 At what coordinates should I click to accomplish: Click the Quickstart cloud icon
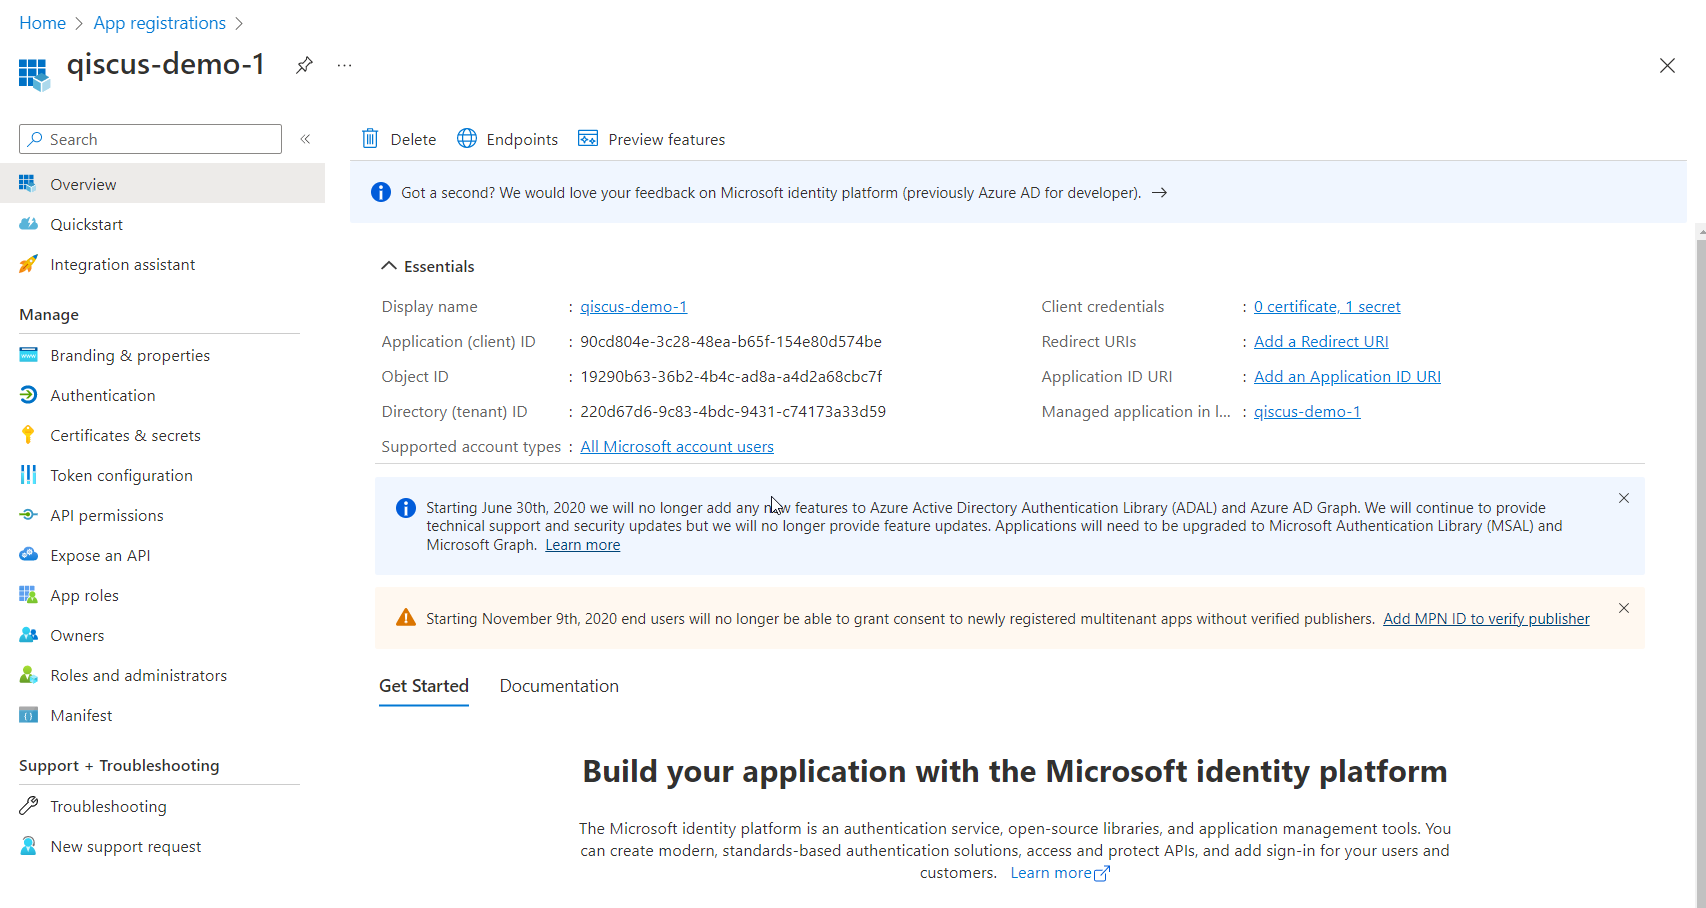28,224
